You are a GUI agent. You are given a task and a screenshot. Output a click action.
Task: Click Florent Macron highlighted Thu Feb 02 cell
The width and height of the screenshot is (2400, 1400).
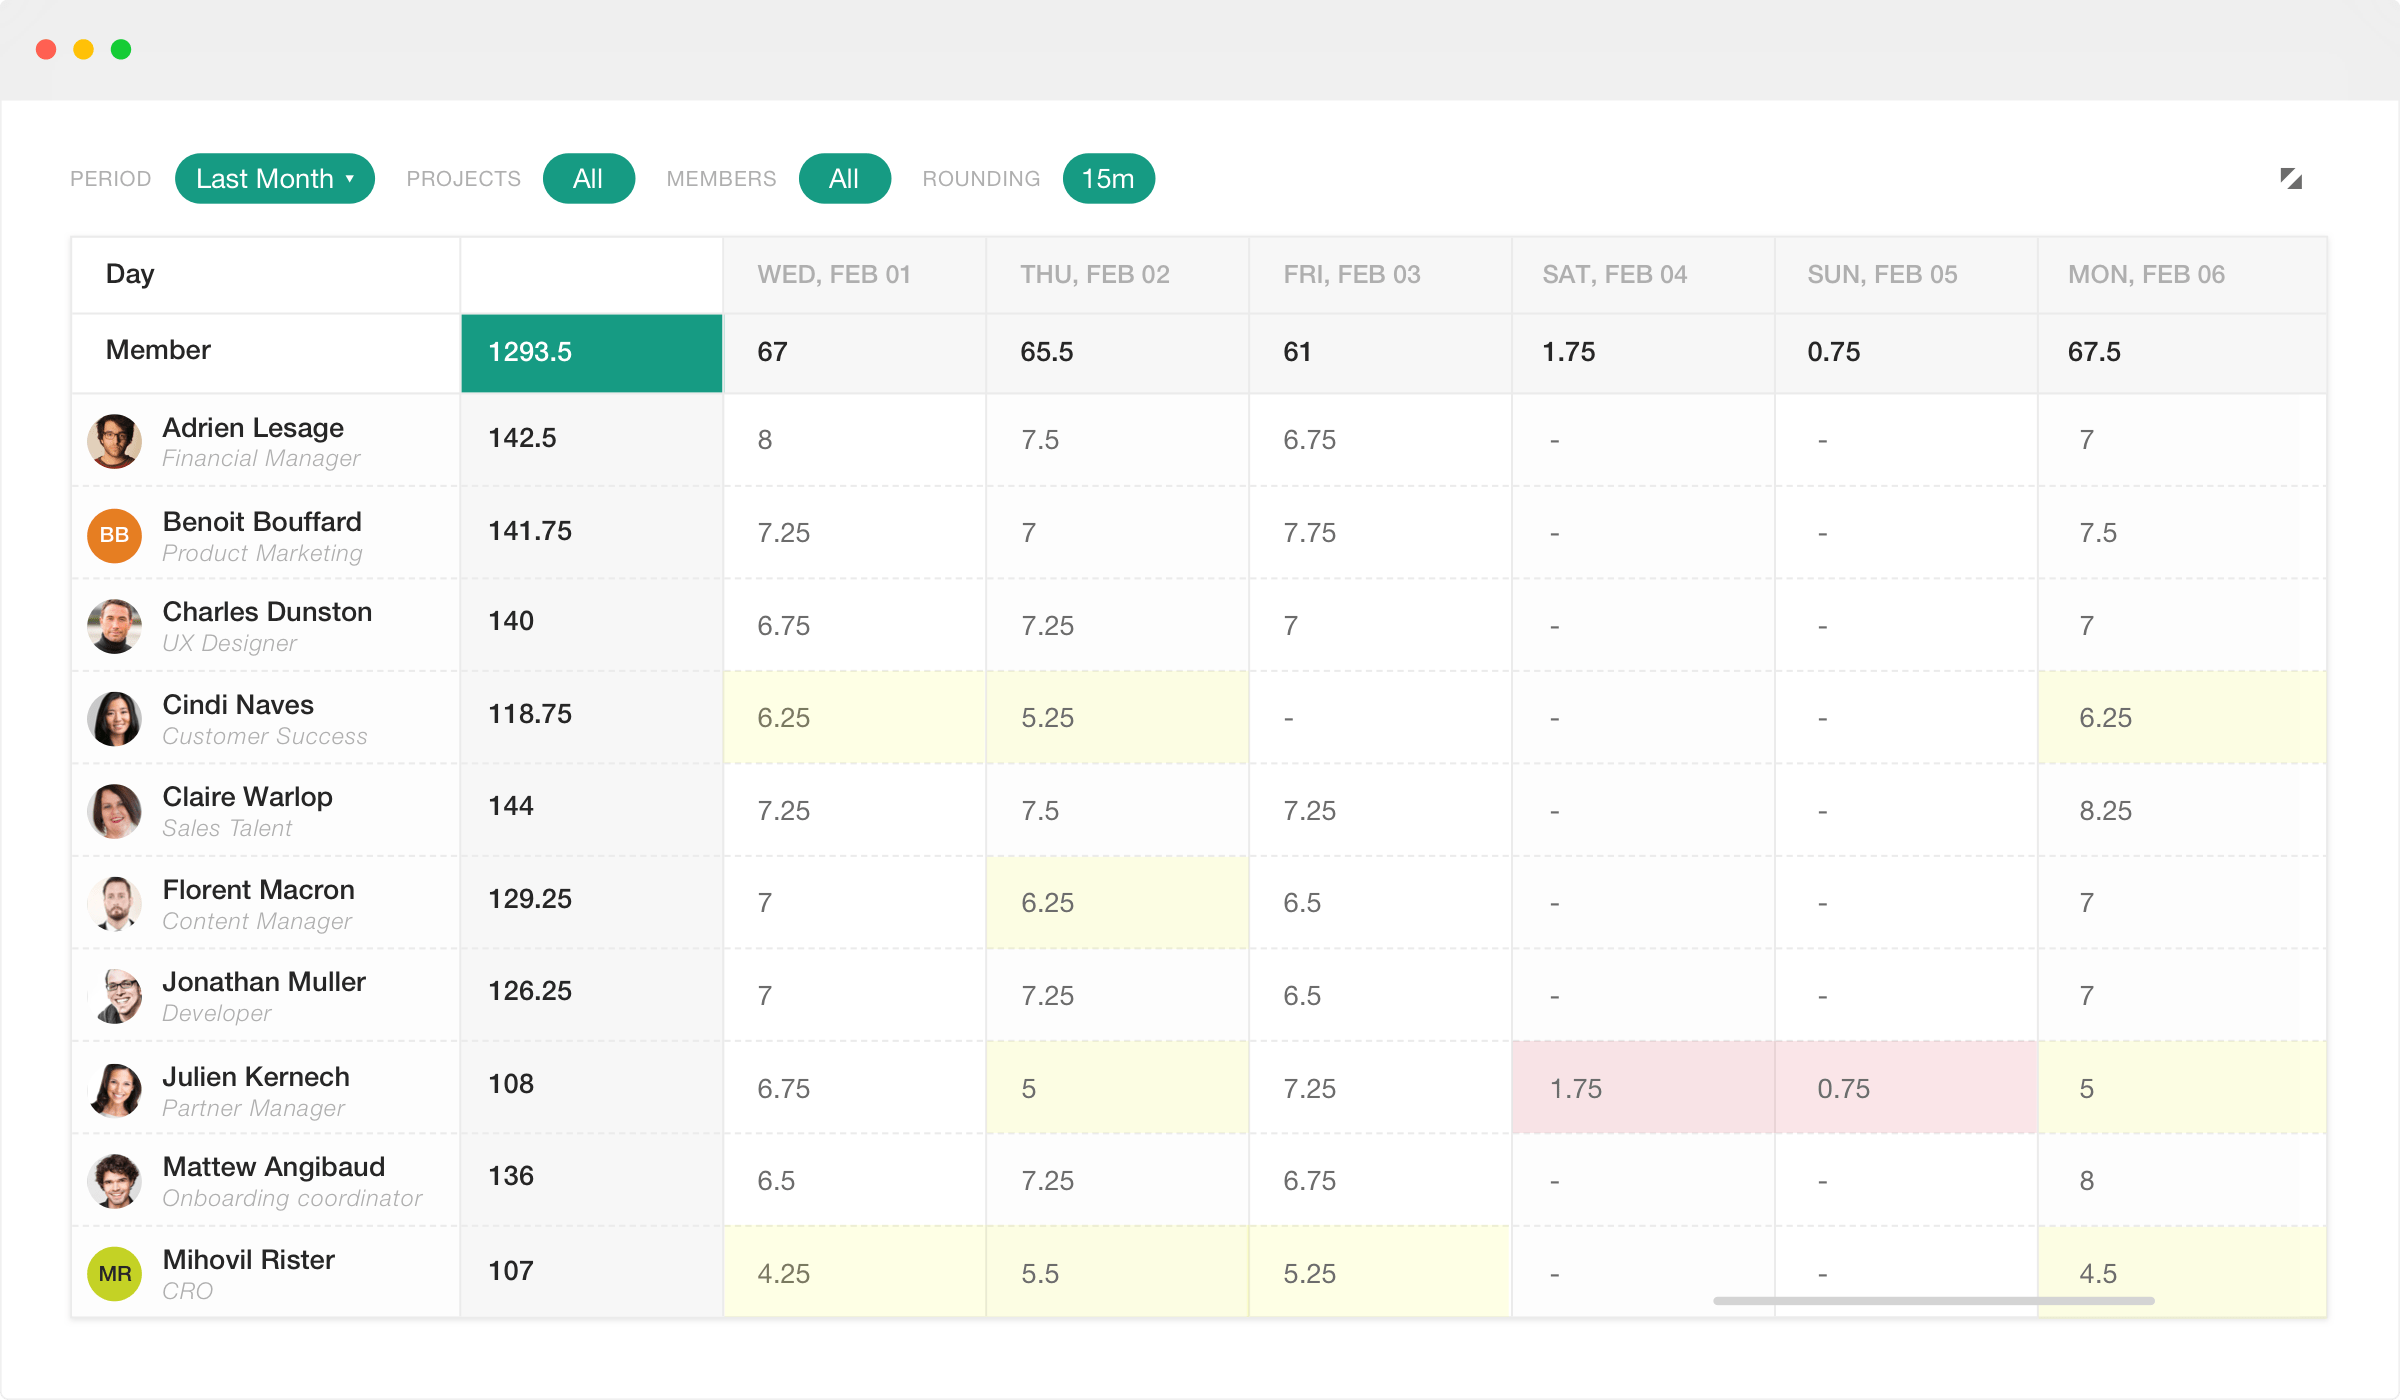point(1125,902)
